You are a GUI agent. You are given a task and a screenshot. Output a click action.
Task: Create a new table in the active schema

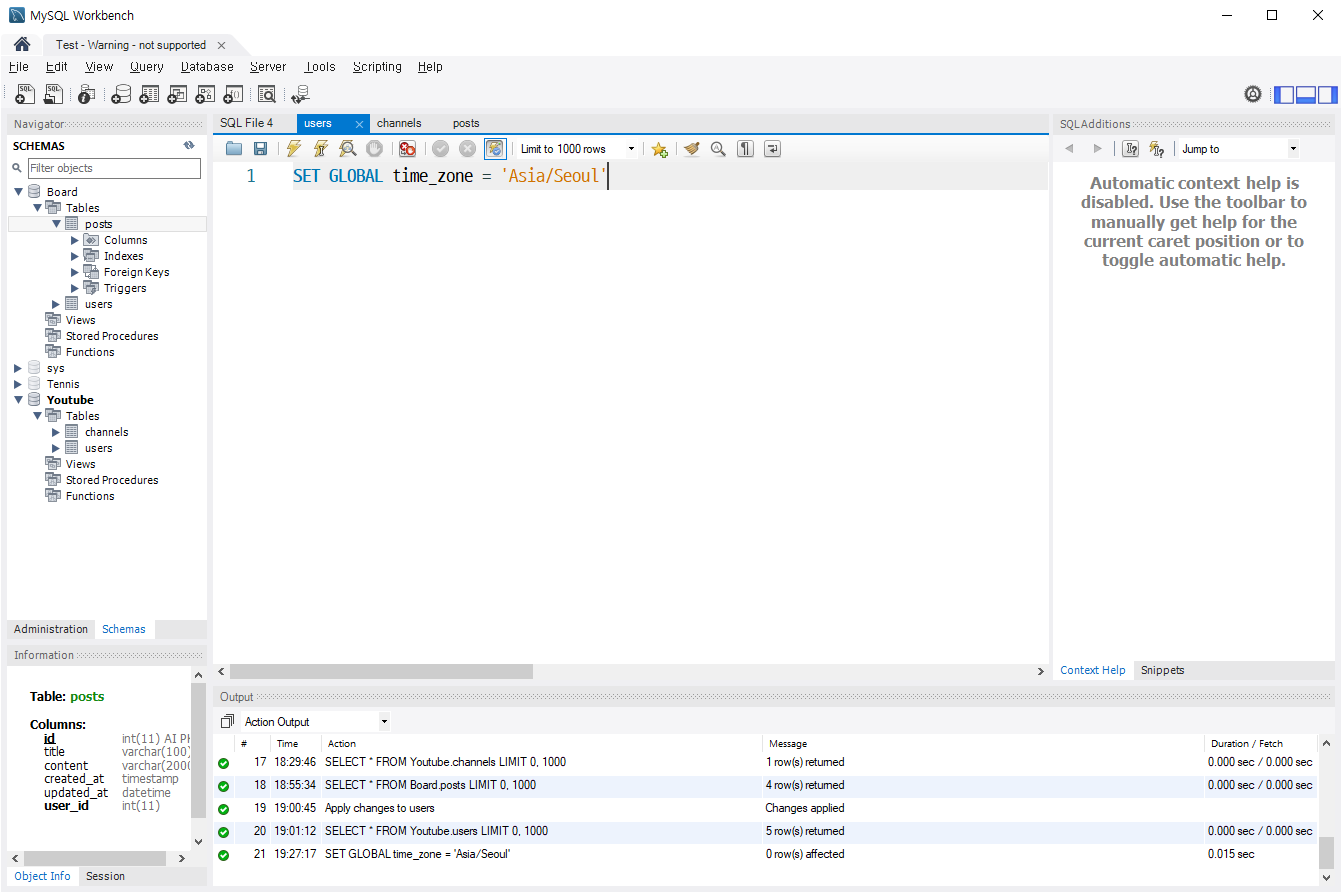click(x=149, y=94)
